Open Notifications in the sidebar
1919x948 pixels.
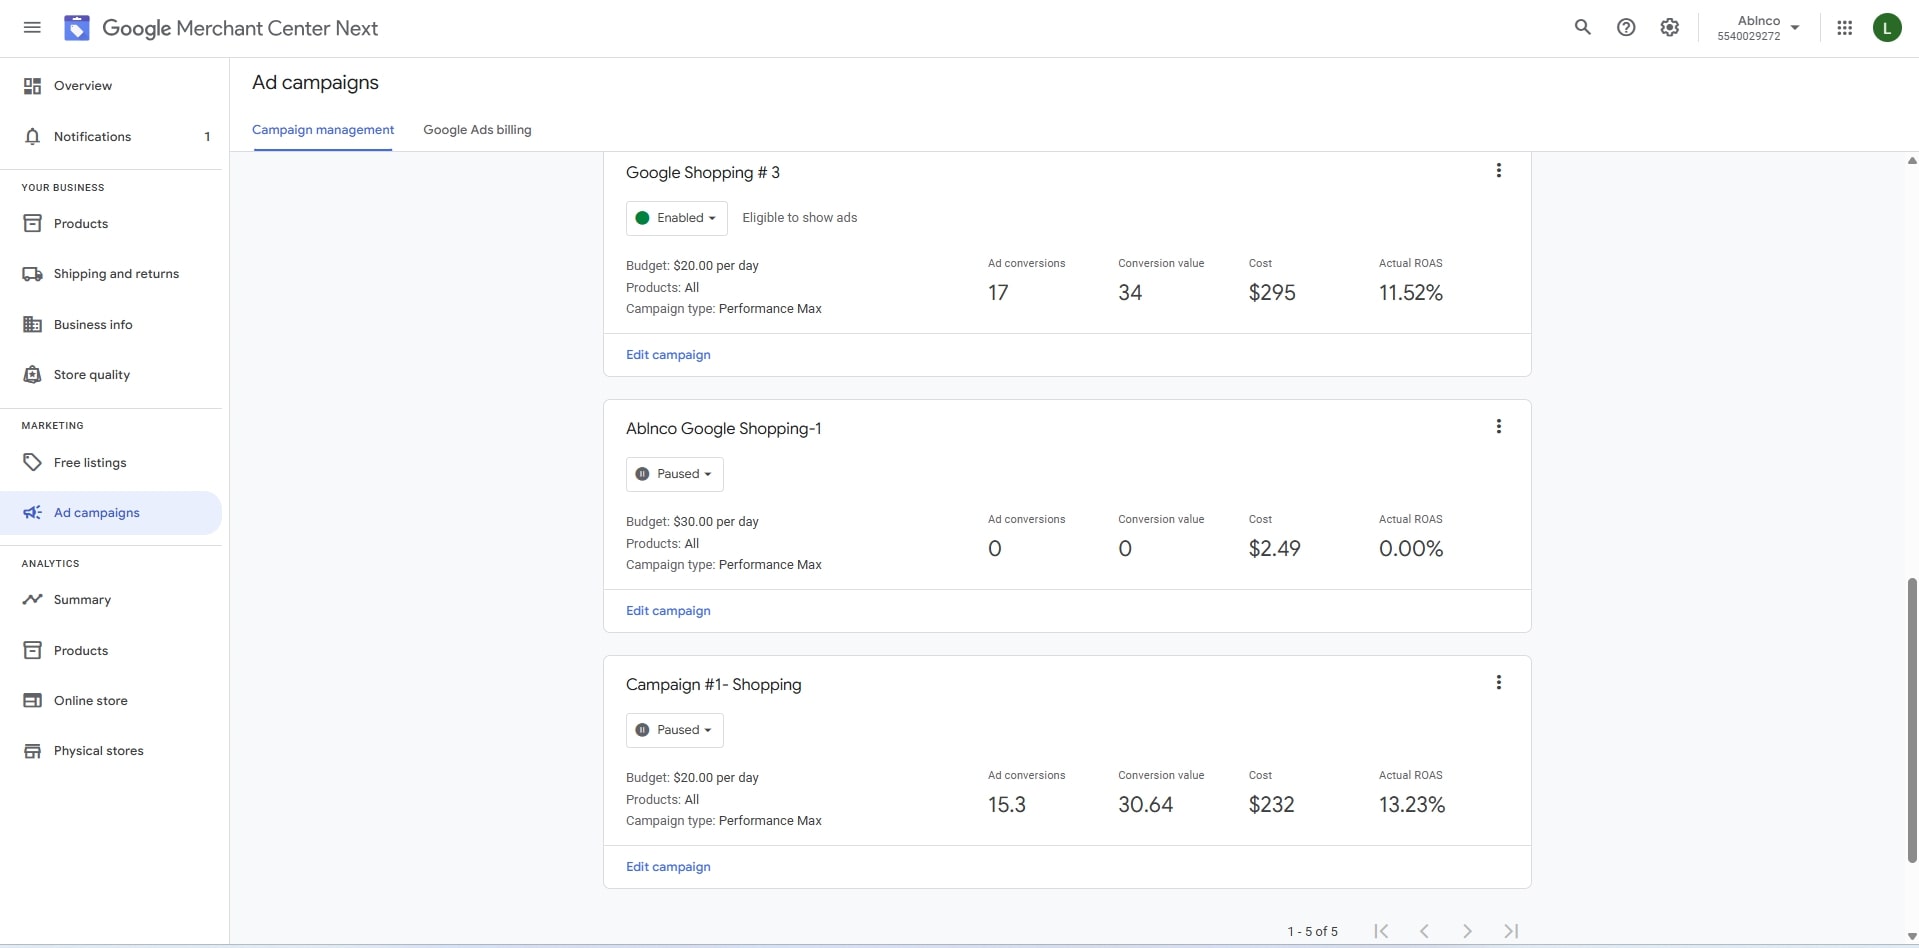click(x=111, y=137)
